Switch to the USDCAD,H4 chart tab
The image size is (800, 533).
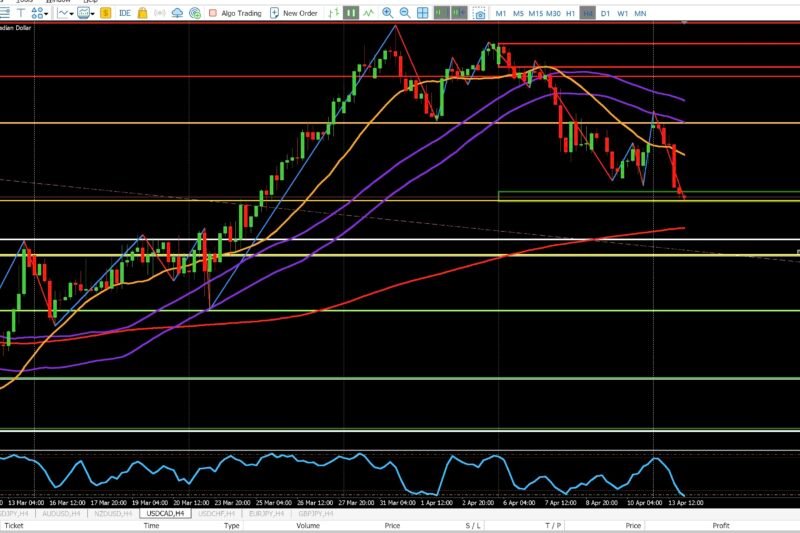pos(165,514)
